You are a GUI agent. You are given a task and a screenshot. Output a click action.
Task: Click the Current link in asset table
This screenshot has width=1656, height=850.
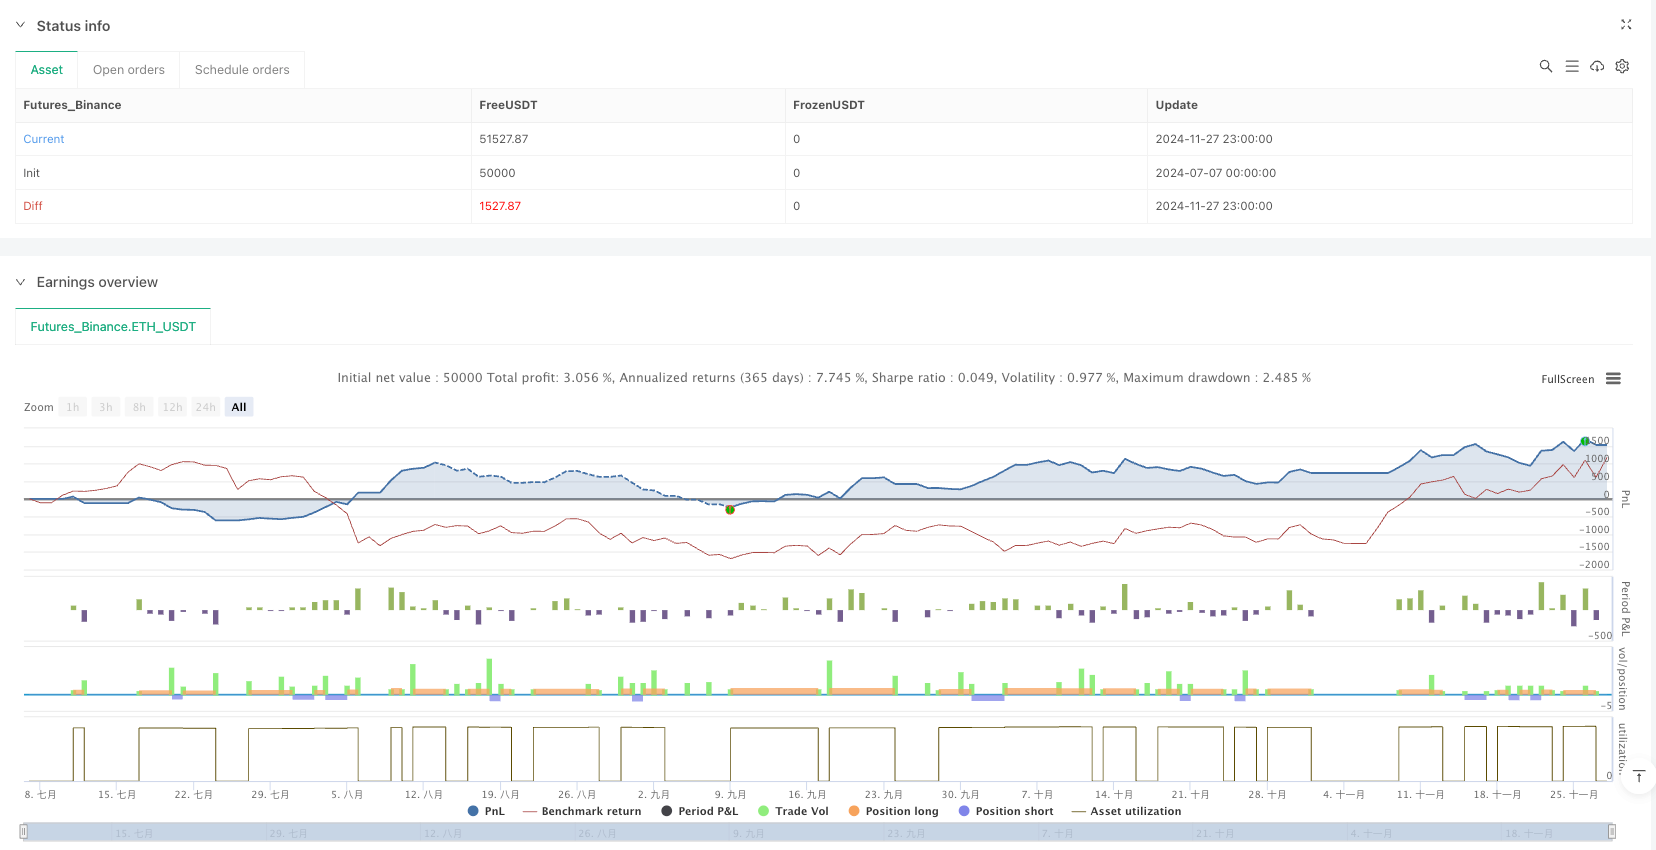[44, 139]
